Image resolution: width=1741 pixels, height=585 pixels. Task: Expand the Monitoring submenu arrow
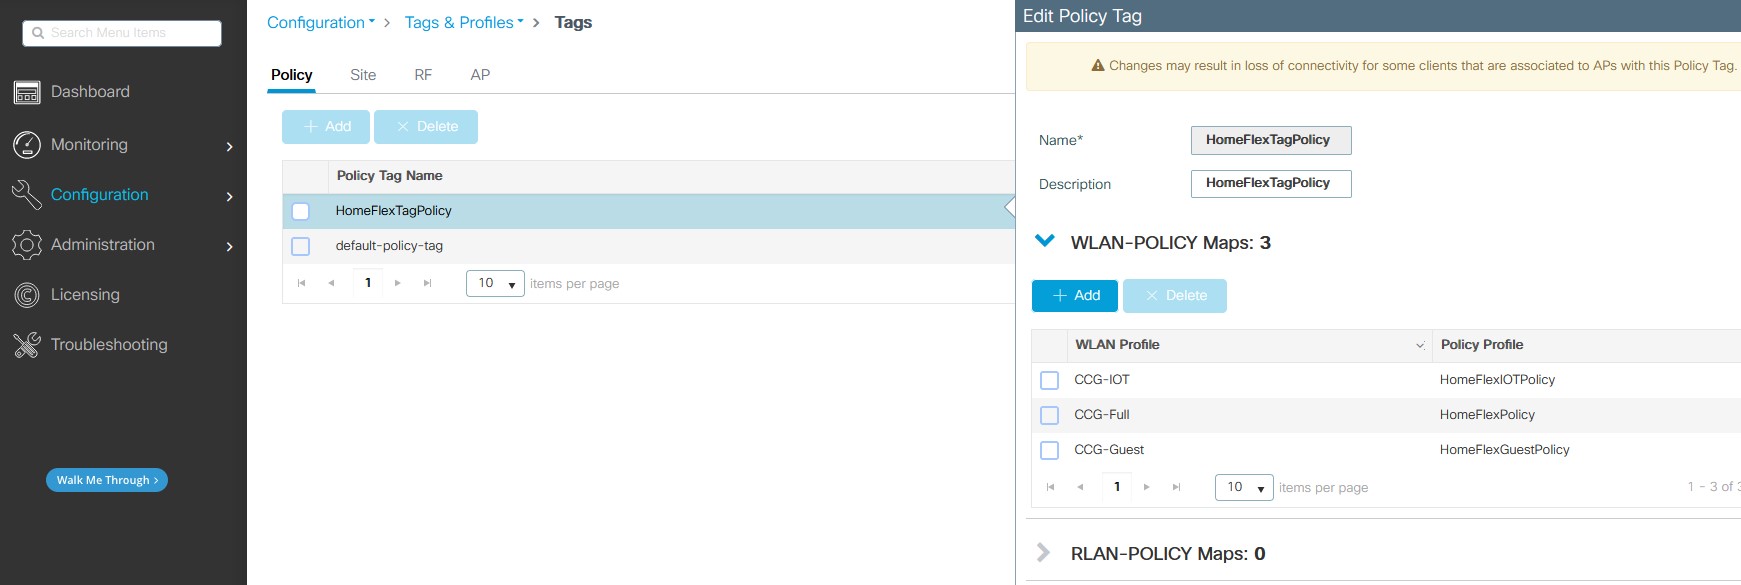pyautogui.click(x=230, y=147)
